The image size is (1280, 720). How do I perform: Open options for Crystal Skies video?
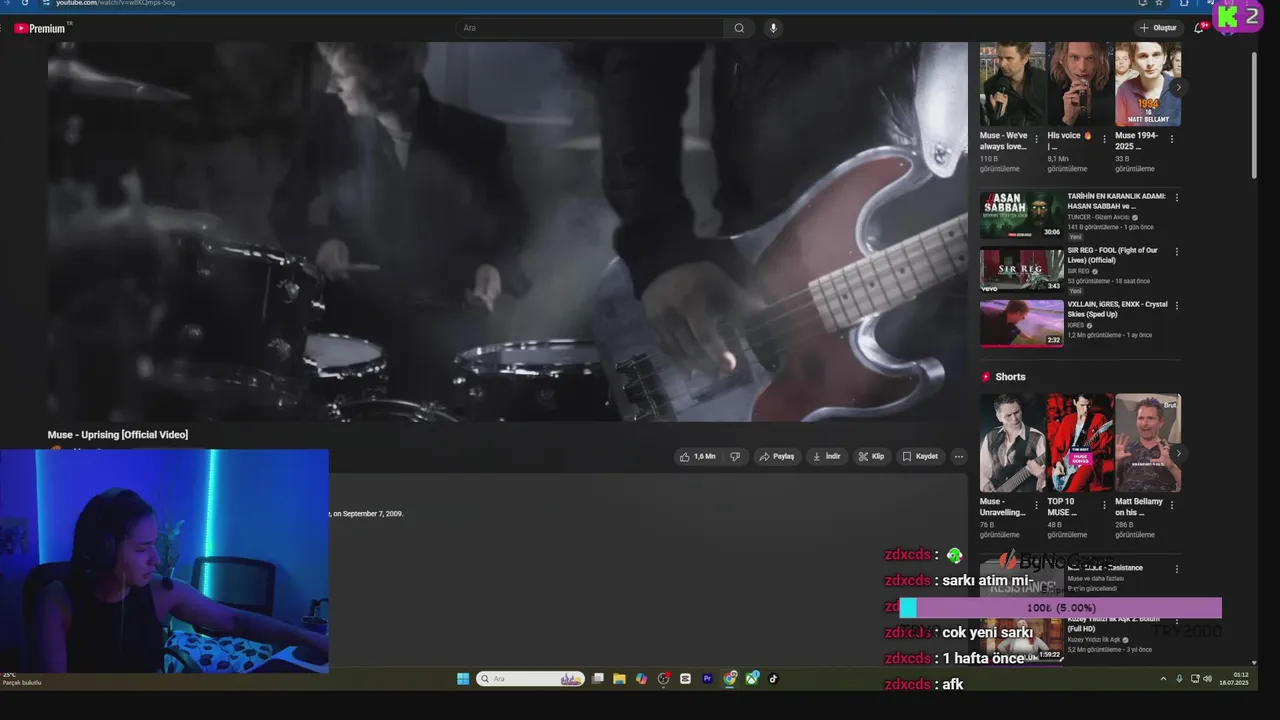tap(1176, 305)
